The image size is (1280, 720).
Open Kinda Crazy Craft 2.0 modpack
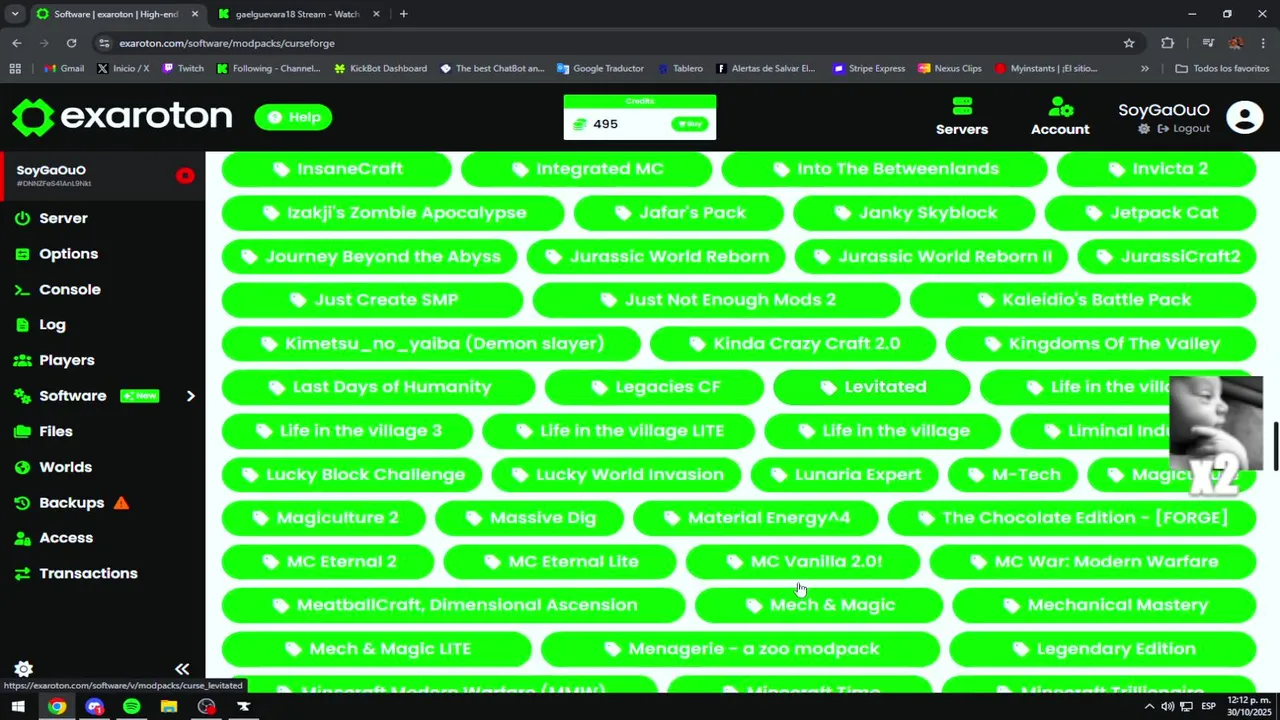(793, 344)
